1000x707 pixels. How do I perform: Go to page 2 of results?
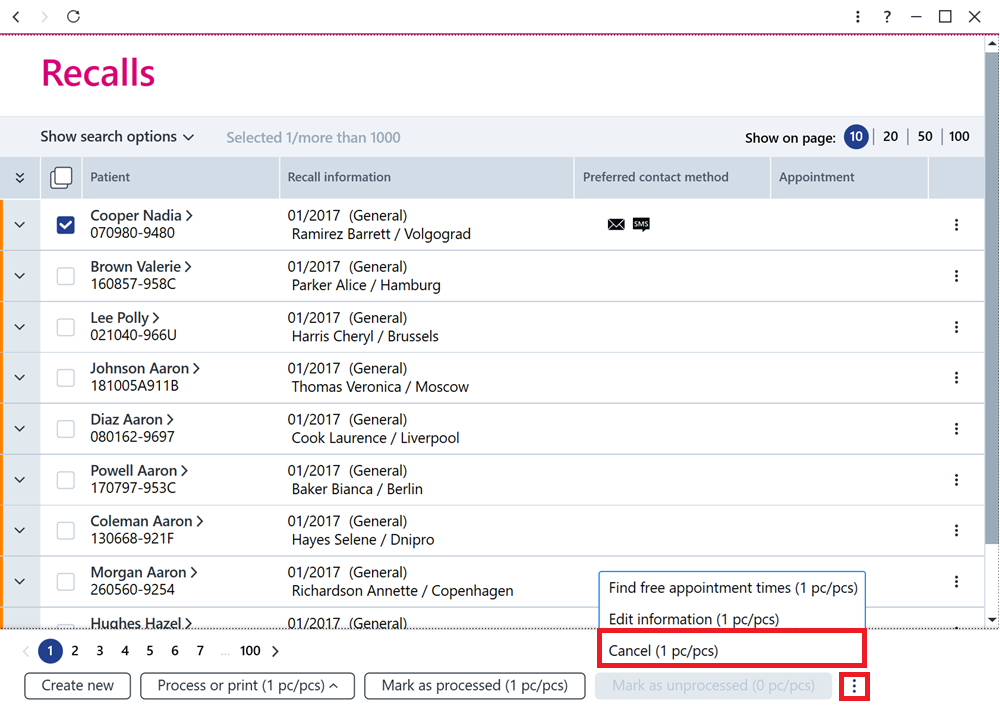click(75, 651)
